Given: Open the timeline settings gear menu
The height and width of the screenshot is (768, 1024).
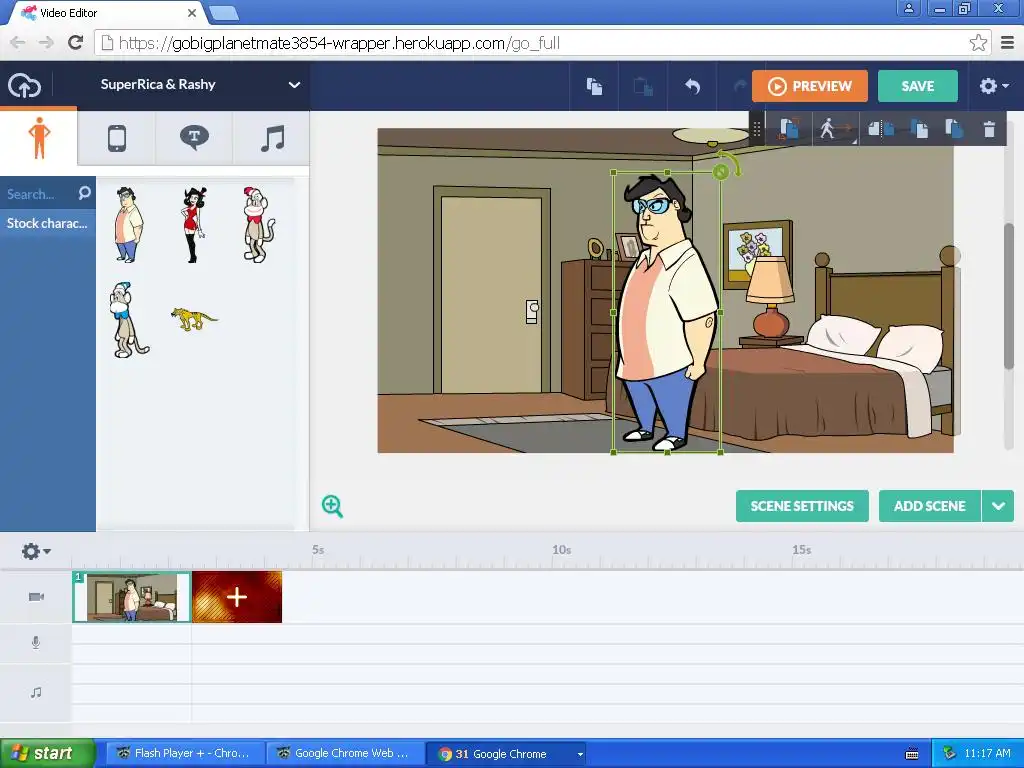Looking at the screenshot, I should point(36,551).
